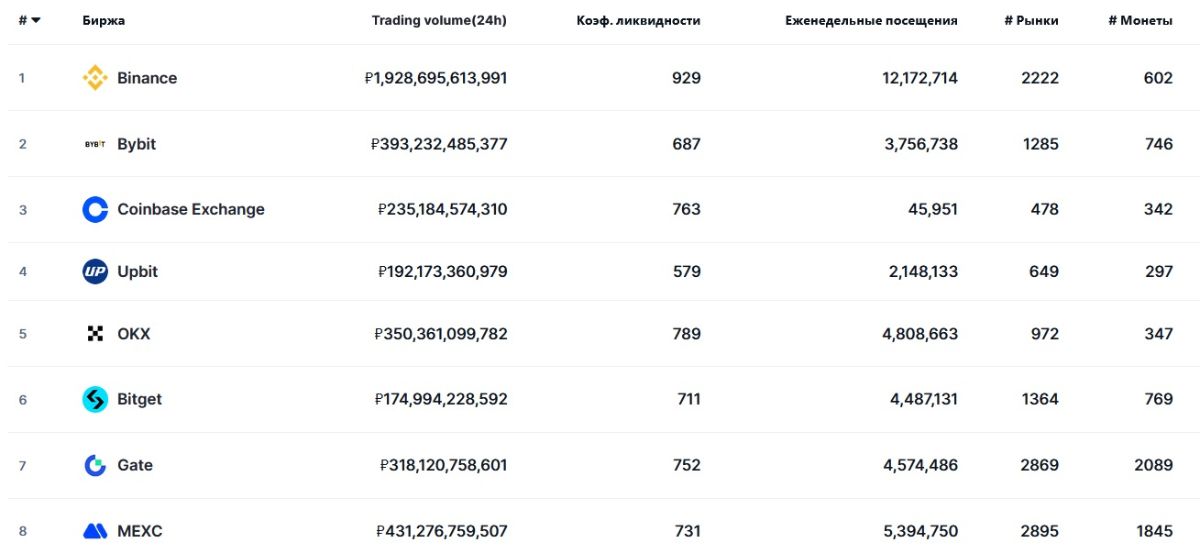The height and width of the screenshot is (554, 1200).
Task: Click the Биржа column header
Action: point(104,21)
